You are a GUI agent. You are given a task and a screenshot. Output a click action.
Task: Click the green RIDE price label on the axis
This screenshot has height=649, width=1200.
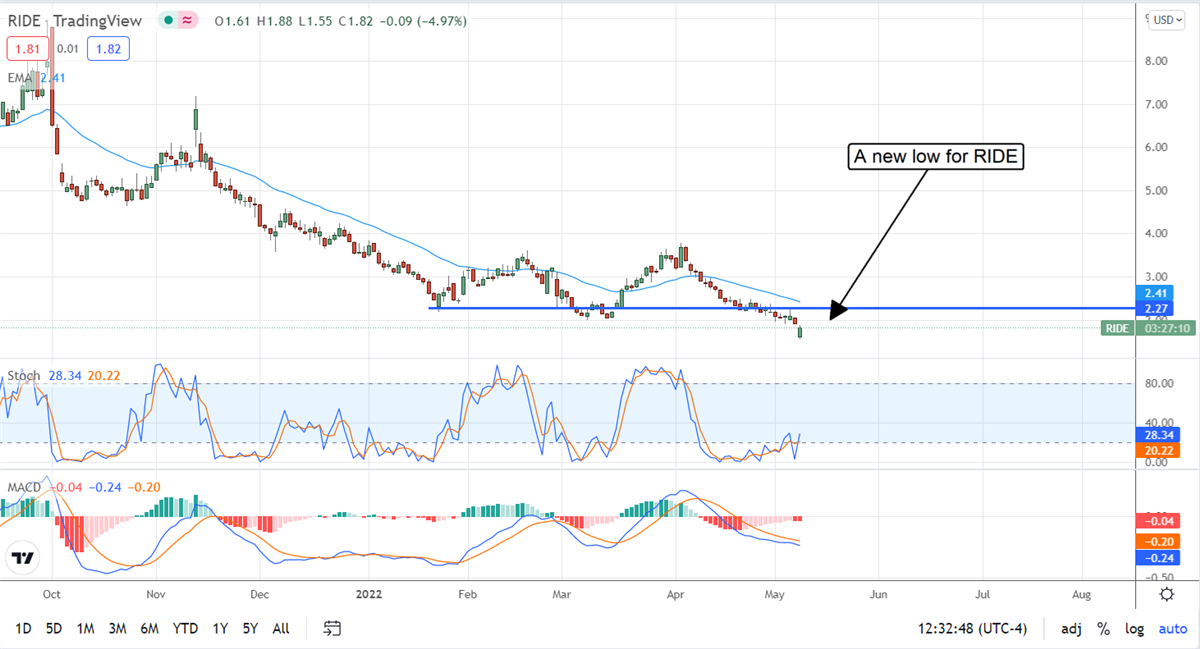(x=1115, y=328)
